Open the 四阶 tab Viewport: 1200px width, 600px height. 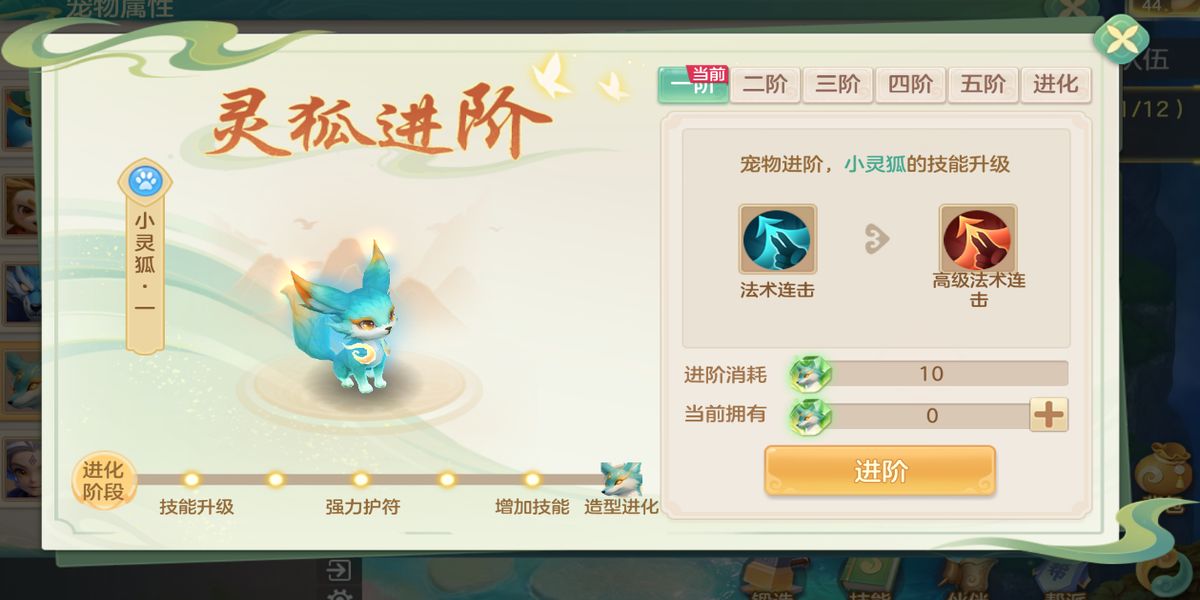tap(910, 85)
